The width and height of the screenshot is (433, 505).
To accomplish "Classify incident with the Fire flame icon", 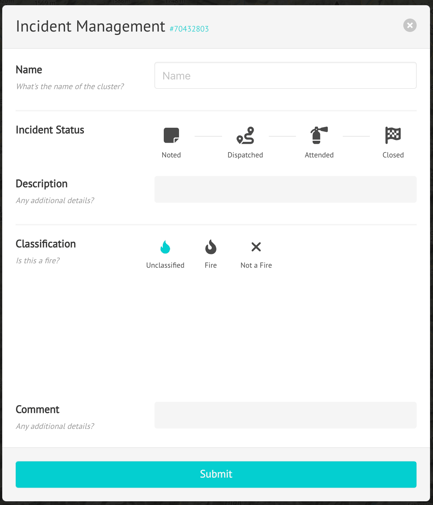I will [211, 247].
